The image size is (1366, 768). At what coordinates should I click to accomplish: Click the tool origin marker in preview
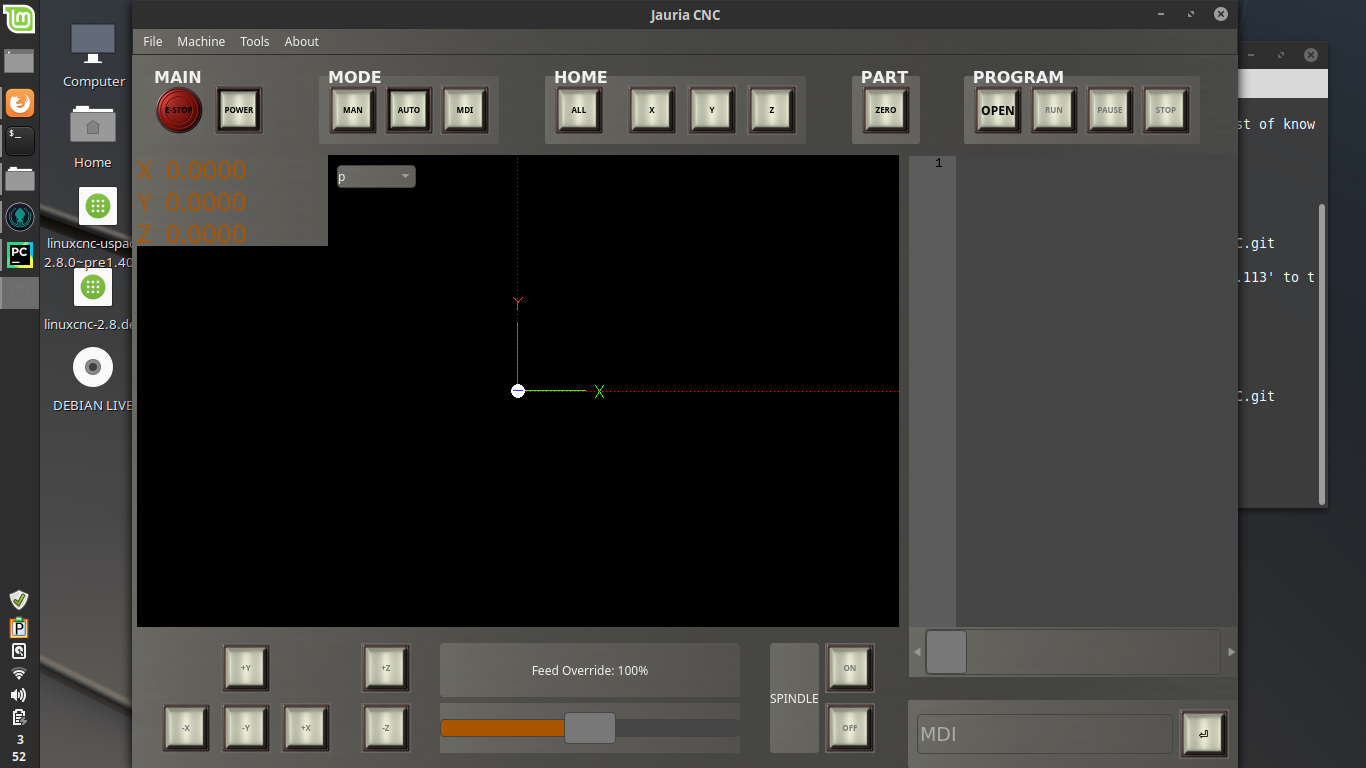click(x=518, y=391)
